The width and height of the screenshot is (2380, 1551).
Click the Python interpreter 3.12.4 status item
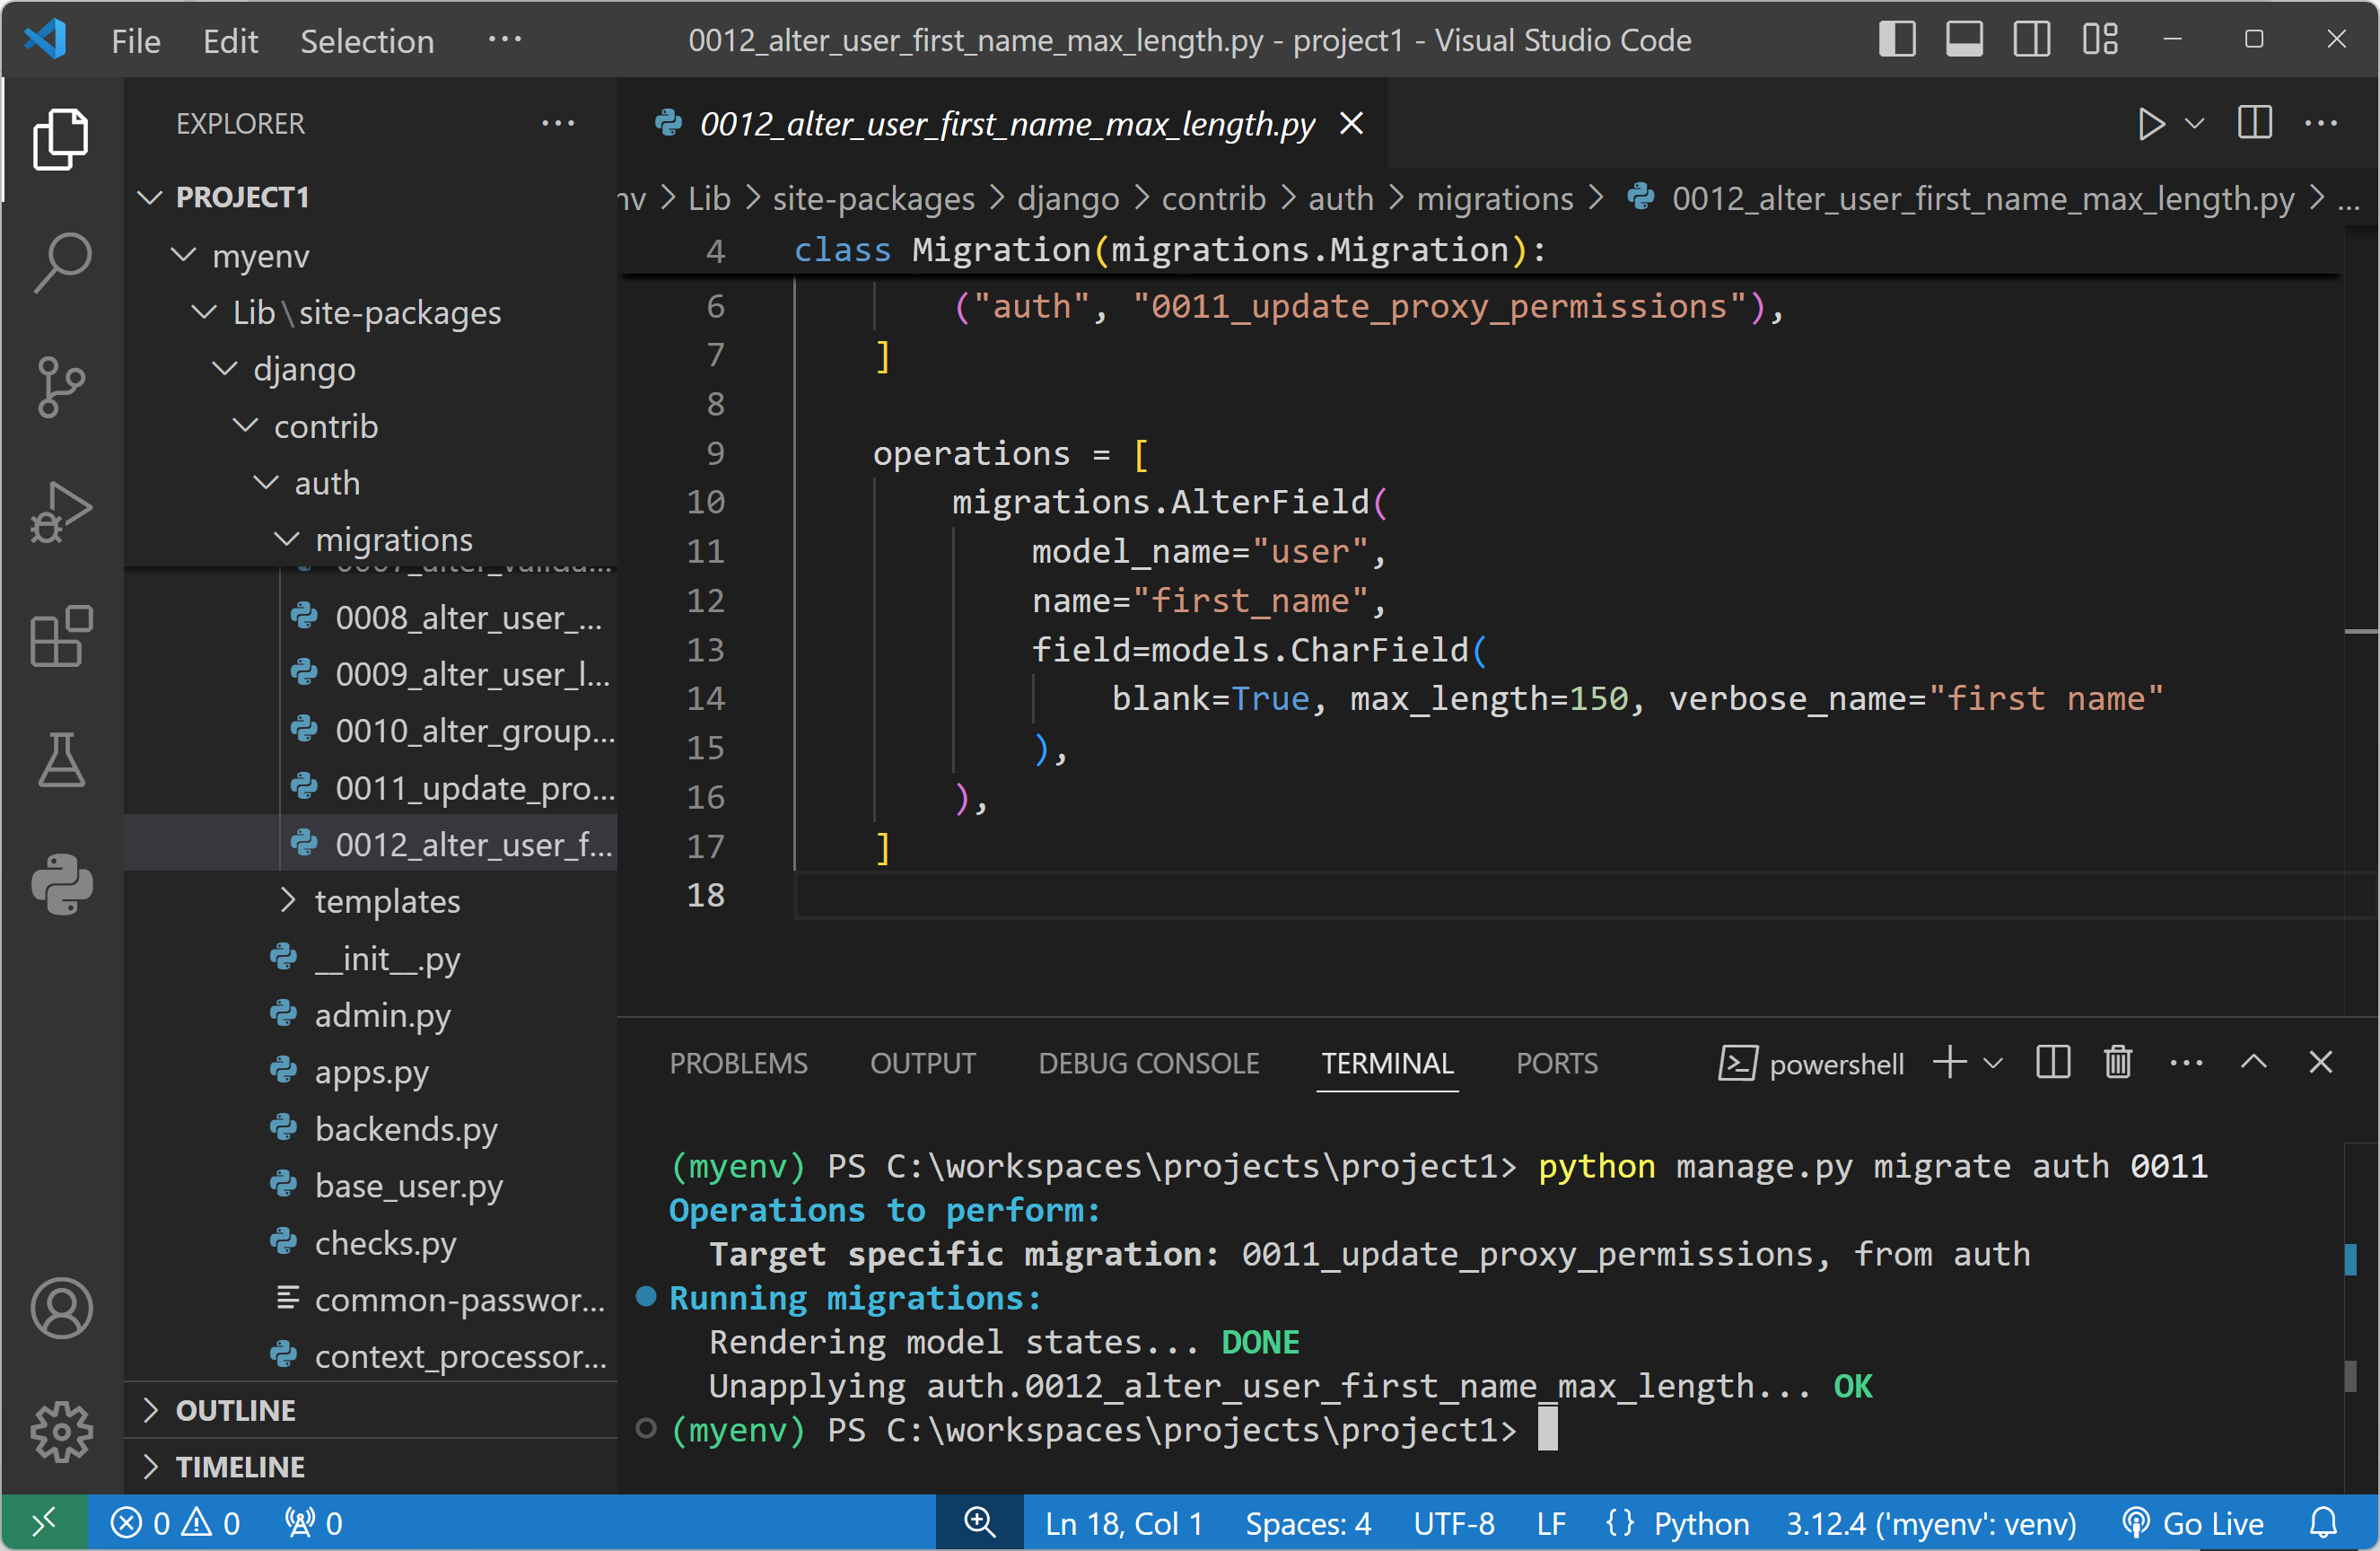point(1930,1523)
